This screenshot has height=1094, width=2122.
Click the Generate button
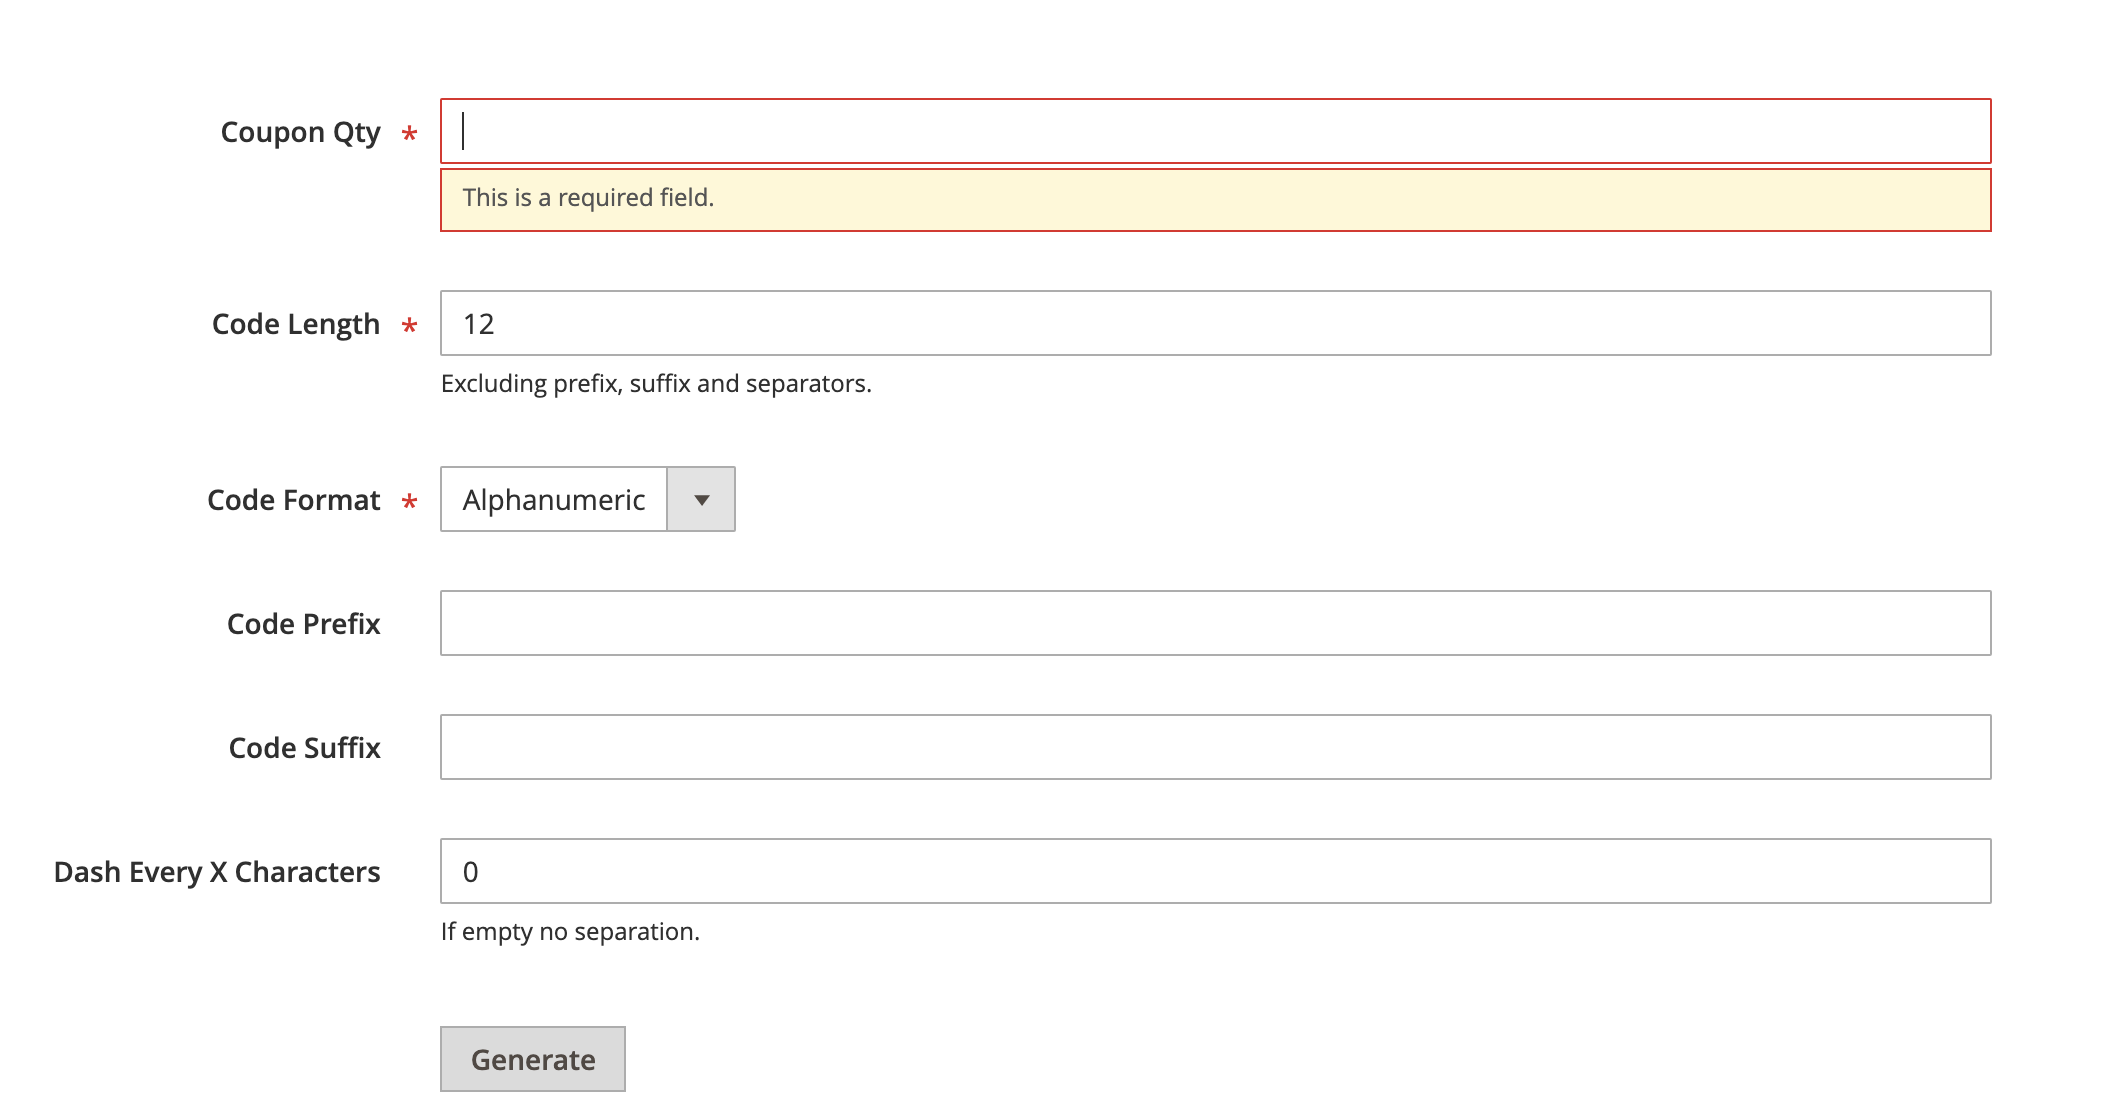tap(532, 1058)
